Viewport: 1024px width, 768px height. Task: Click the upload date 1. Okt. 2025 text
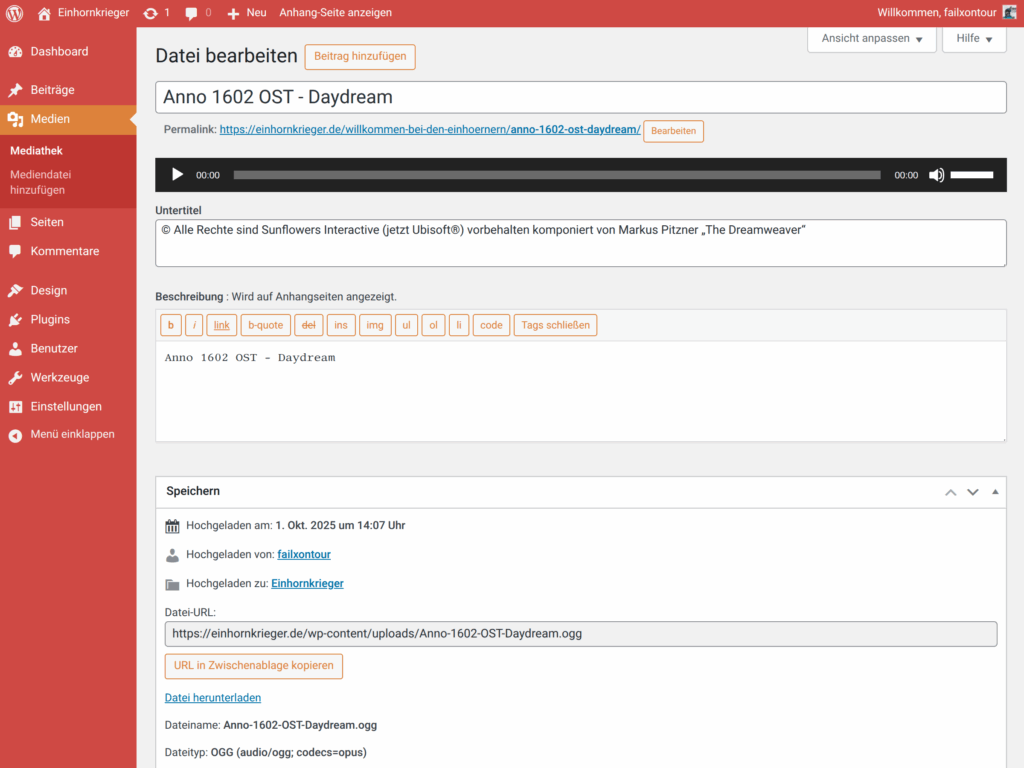click(x=340, y=526)
